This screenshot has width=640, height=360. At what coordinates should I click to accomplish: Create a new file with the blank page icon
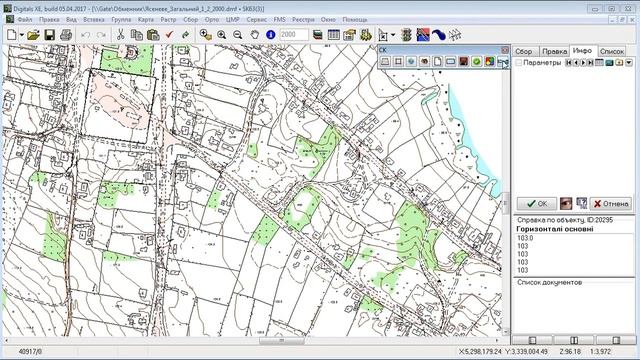12,35
